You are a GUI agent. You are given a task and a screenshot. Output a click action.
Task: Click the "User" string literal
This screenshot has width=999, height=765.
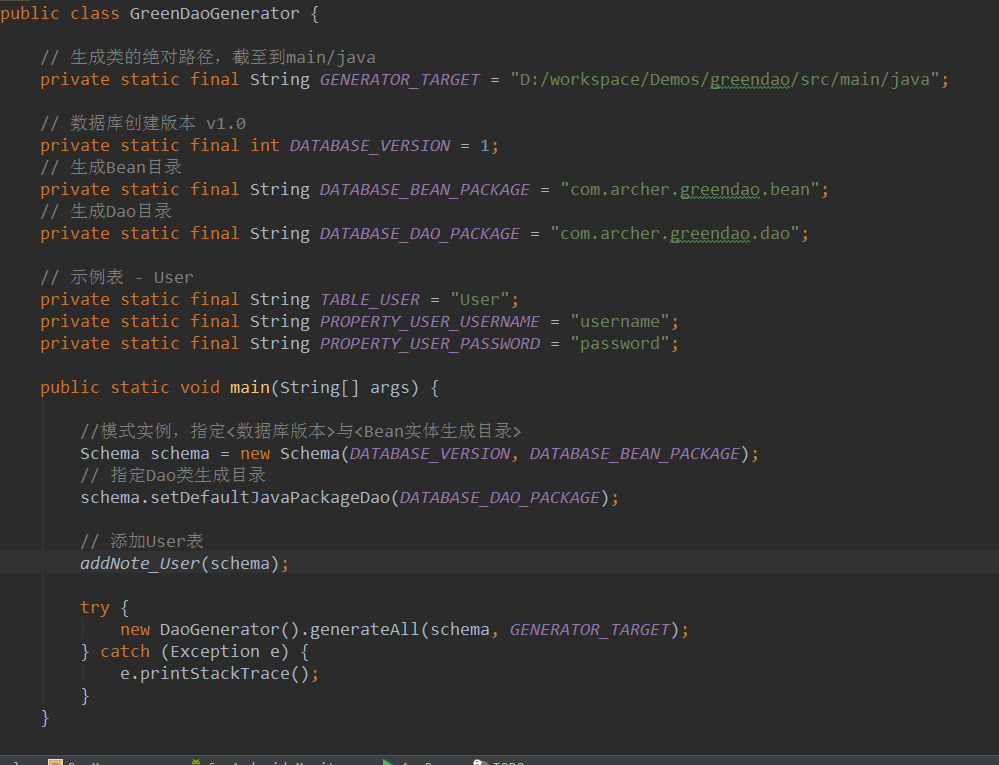pyautogui.click(x=480, y=299)
